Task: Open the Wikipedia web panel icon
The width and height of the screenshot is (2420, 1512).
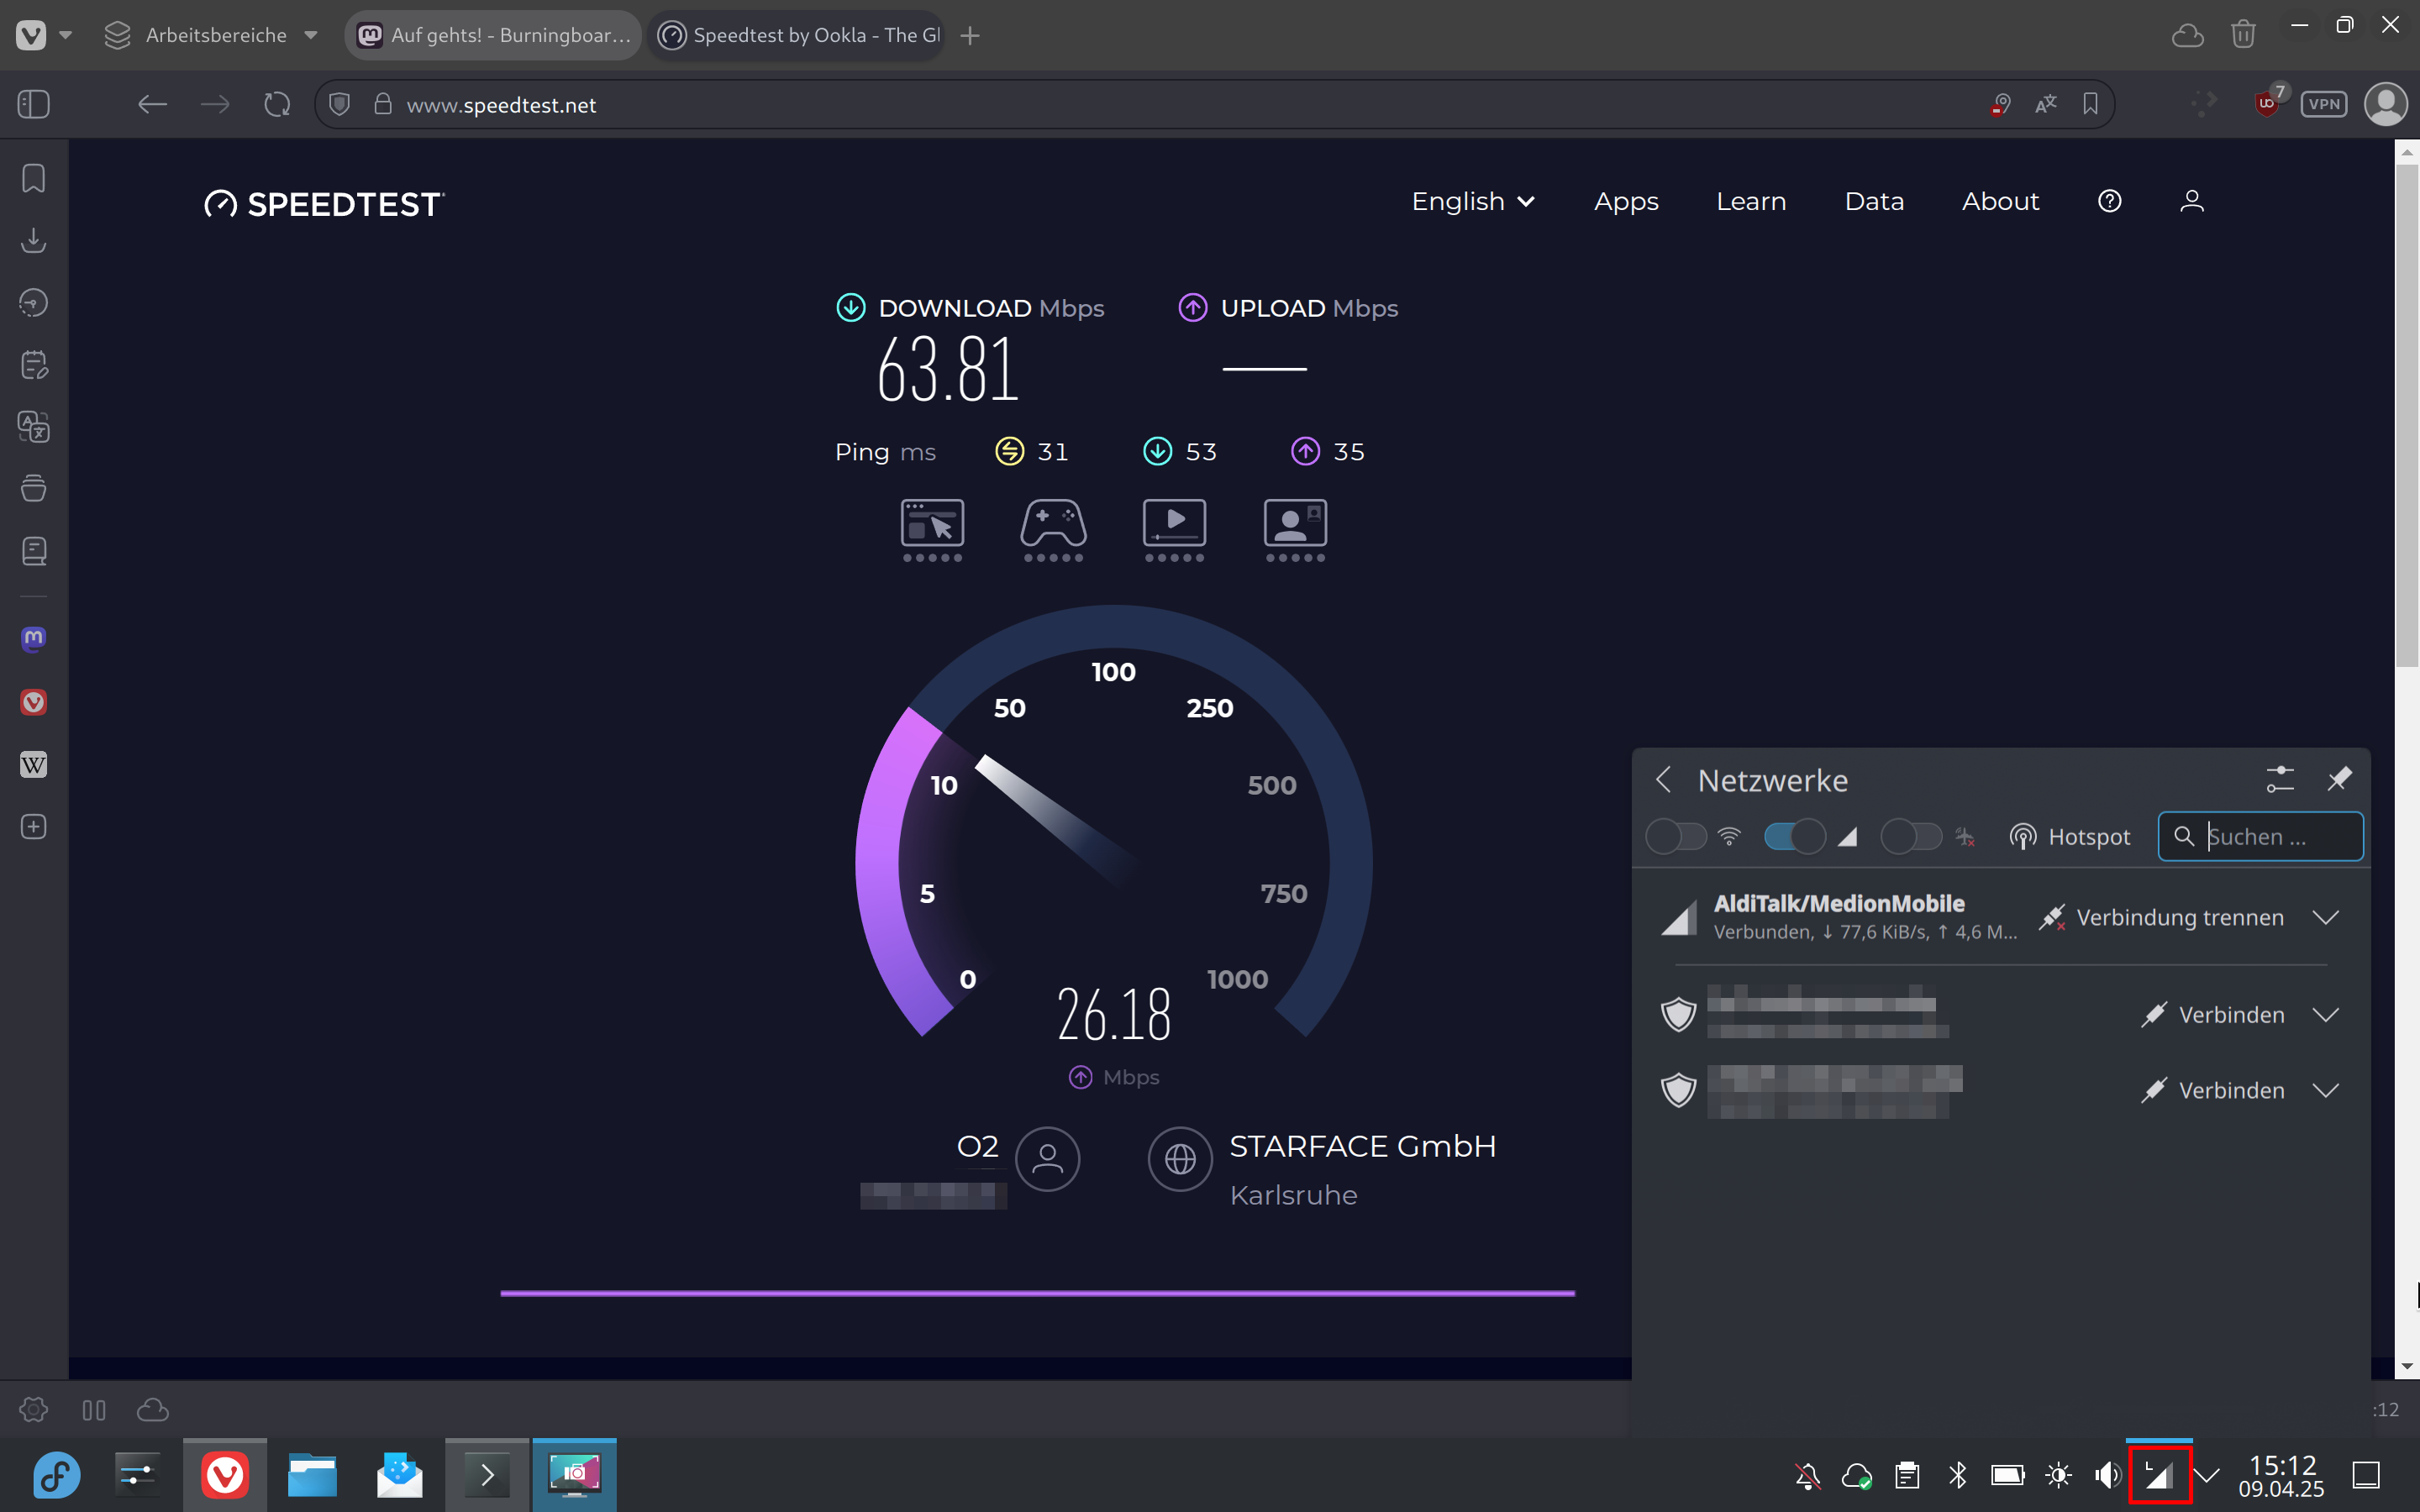Action: pyautogui.click(x=33, y=765)
